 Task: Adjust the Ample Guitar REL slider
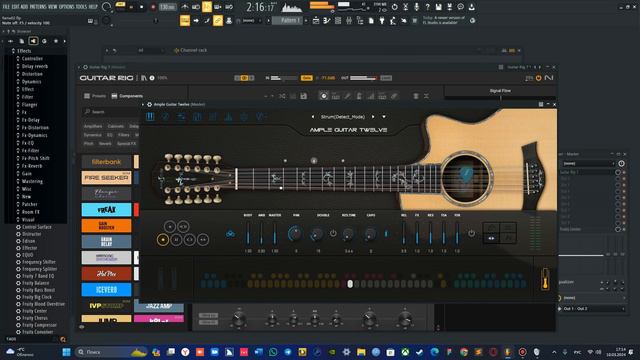(x=404, y=234)
